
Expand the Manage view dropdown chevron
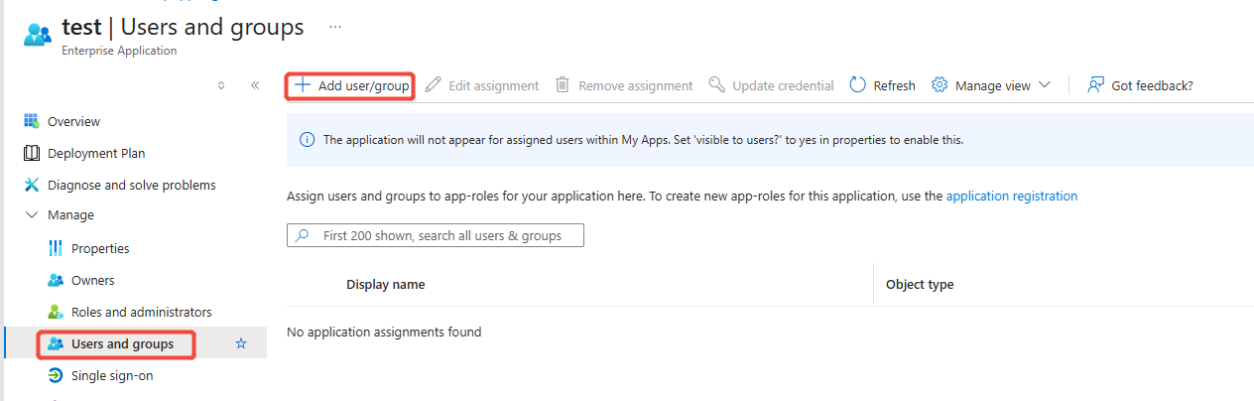[1044, 85]
